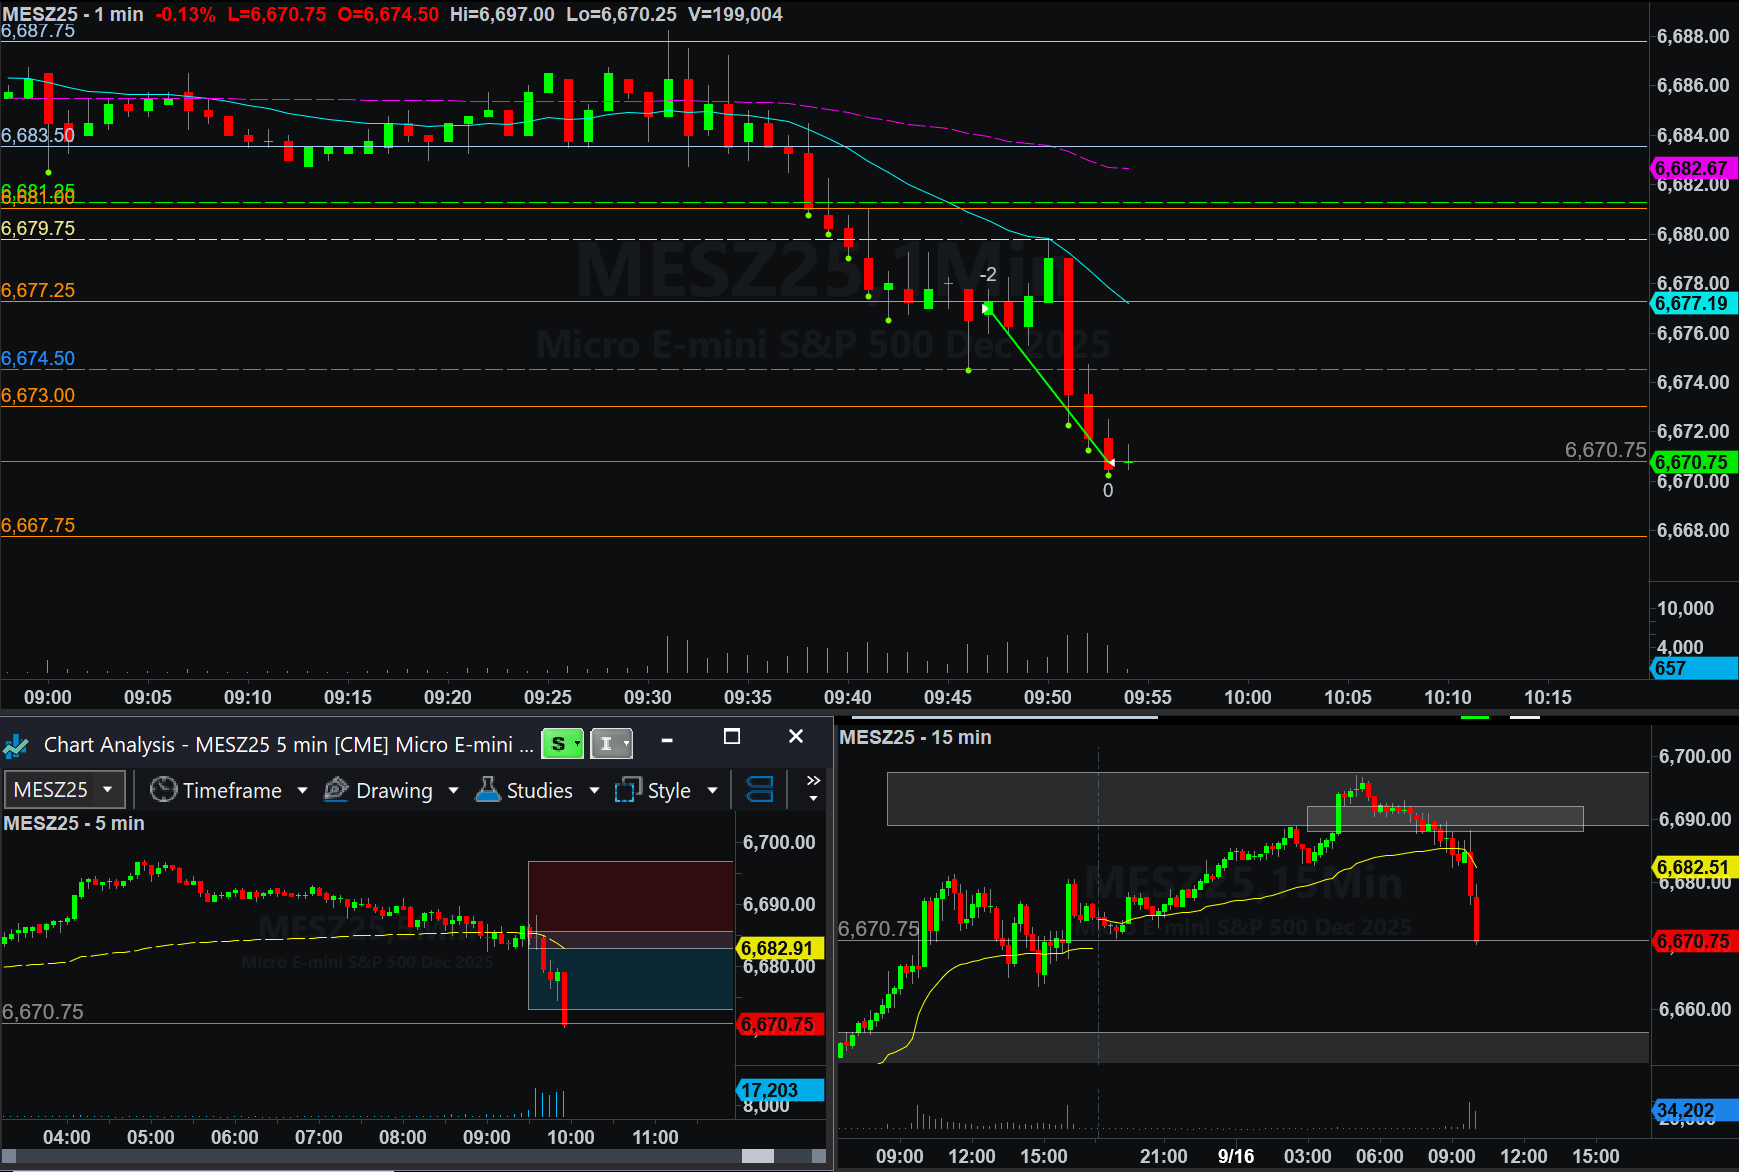Click the Style dashed-square icon
The height and width of the screenshot is (1172, 1739).
point(628,790)
